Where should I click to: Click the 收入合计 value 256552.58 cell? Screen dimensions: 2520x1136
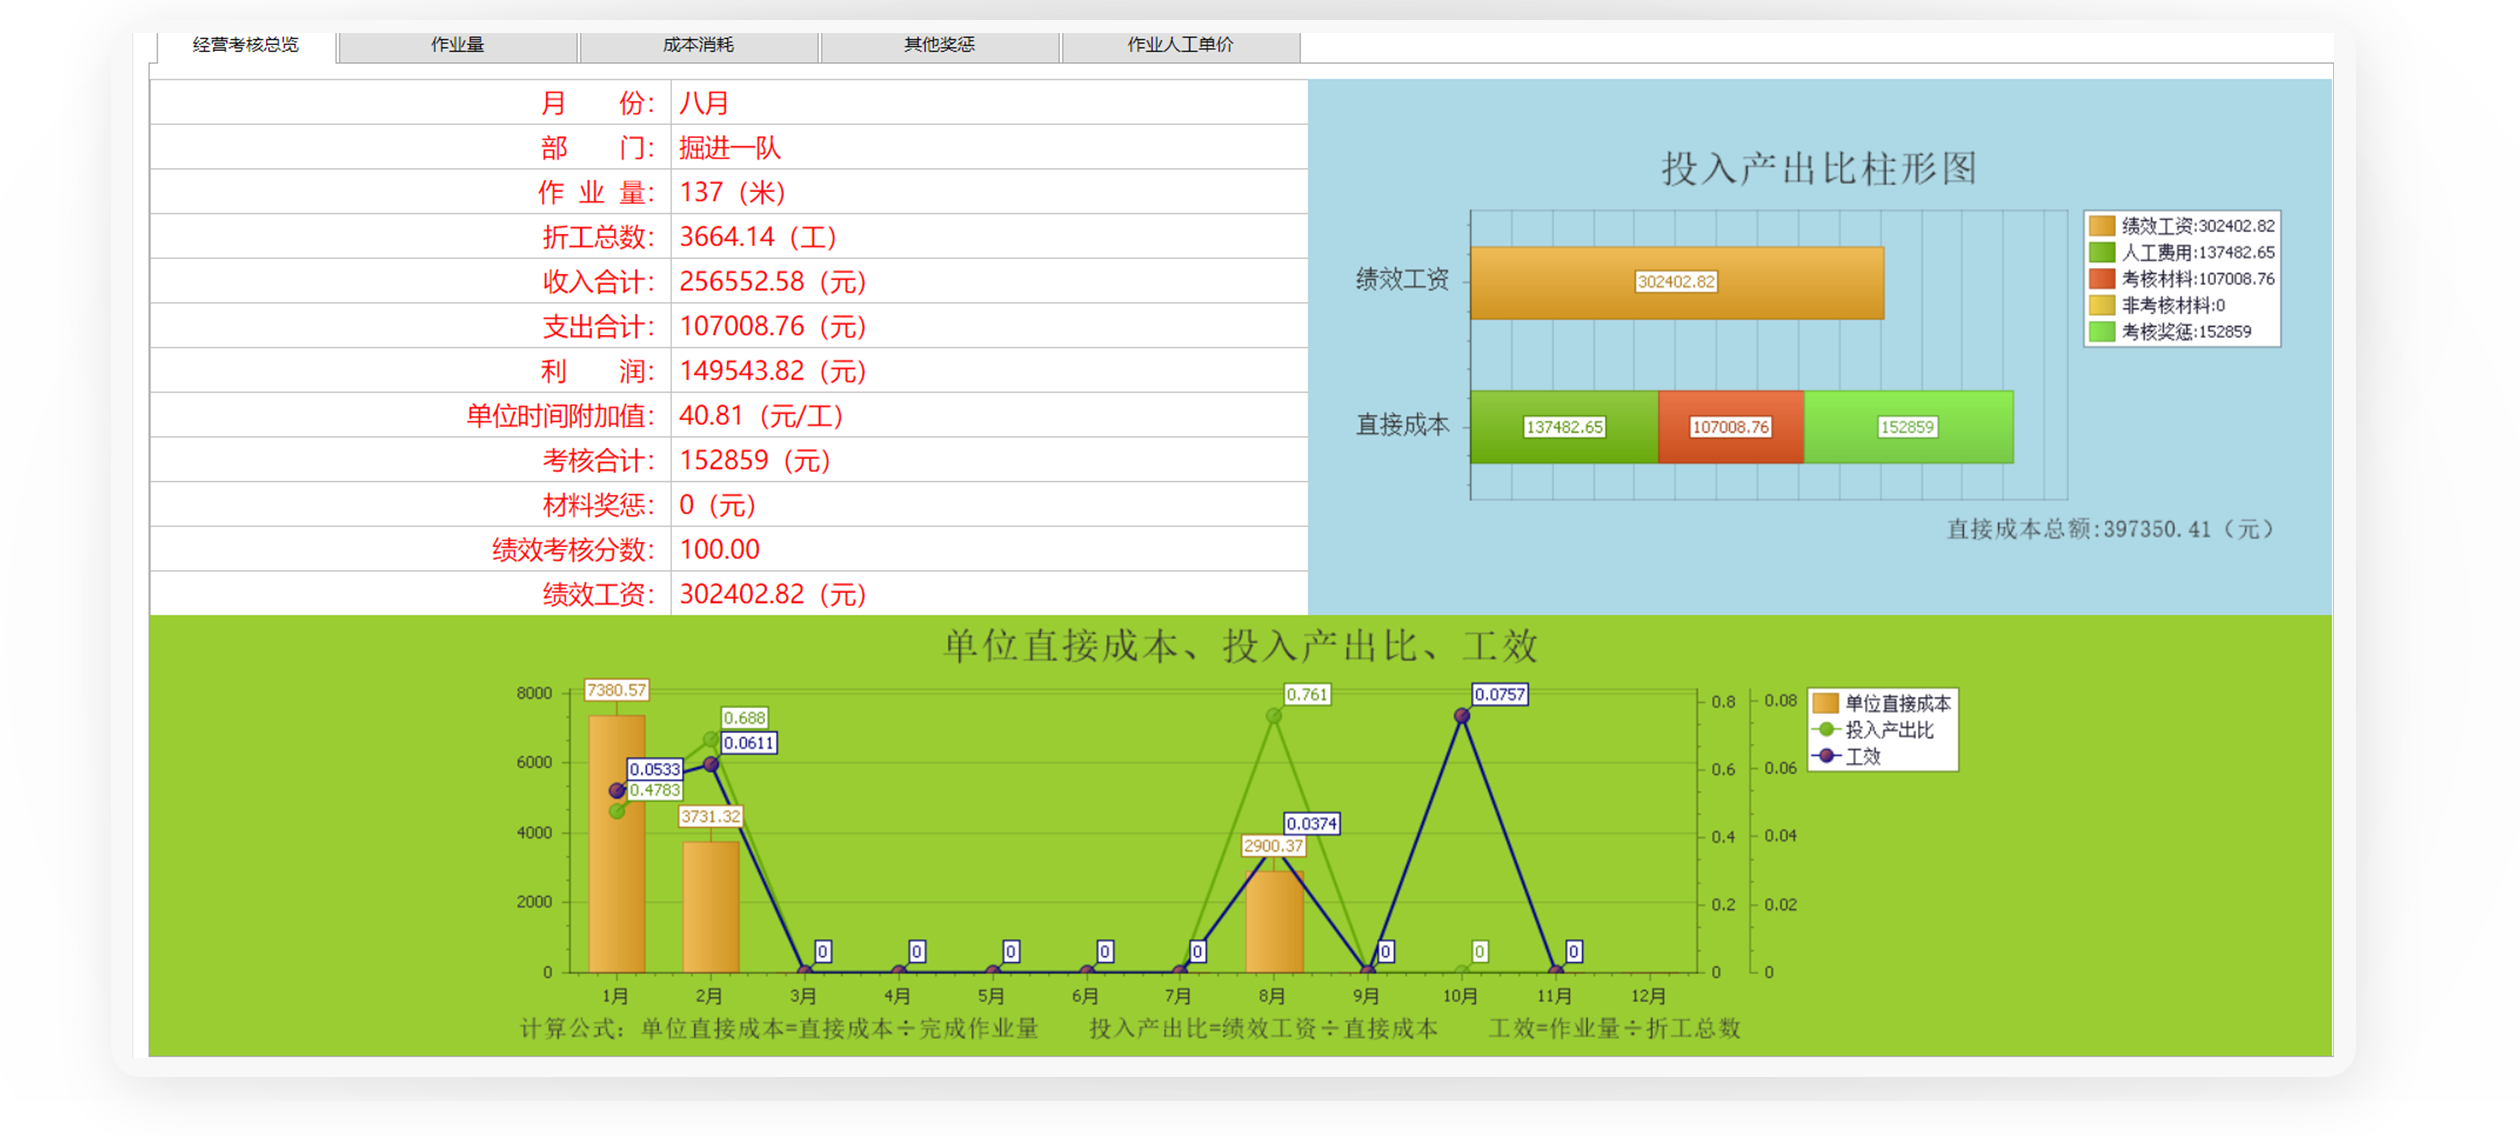(x=772, y=282)
